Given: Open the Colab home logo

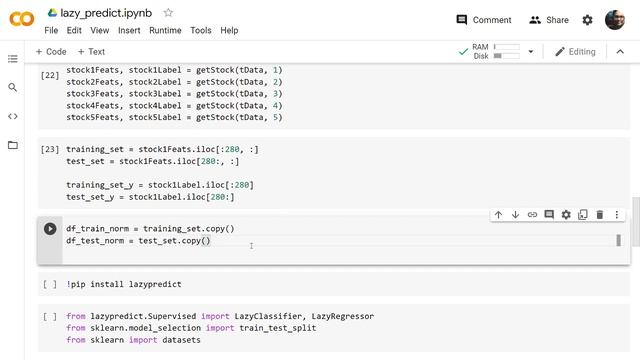Looking at the screenshot, I should click(x=22, y=19).
